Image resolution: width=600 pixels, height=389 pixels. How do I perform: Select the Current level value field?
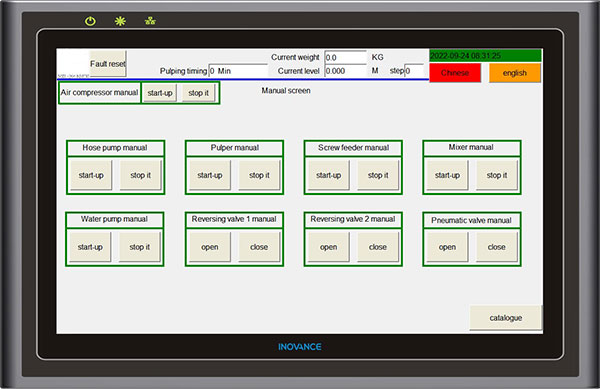point(345,71)
